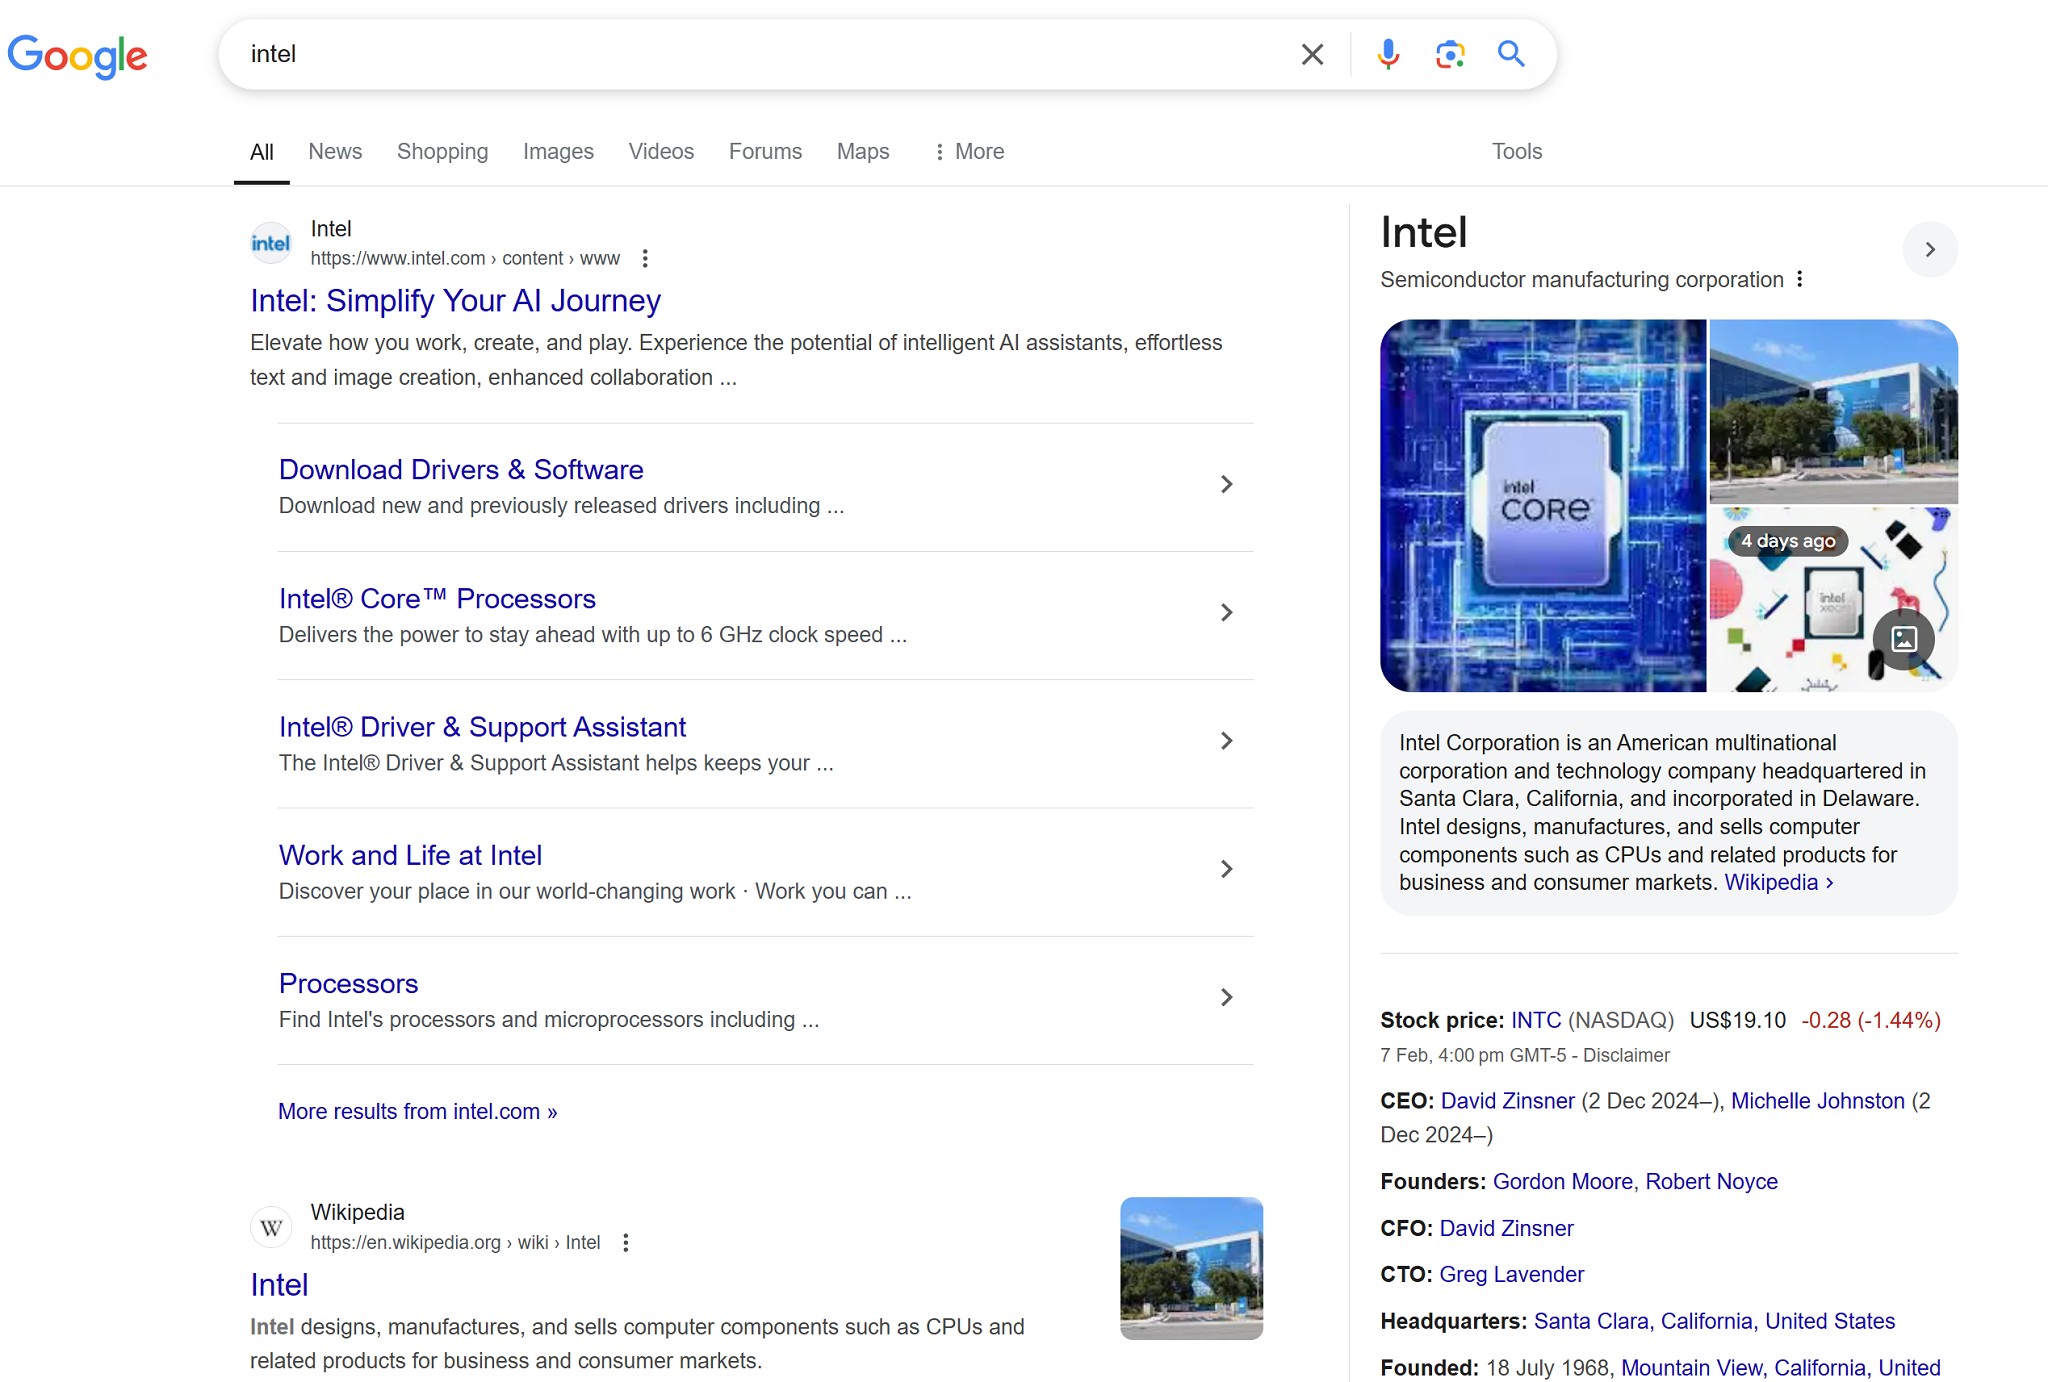
Task: Expand the Intel knowledge panel arrow button
Action: point(1930,249)
